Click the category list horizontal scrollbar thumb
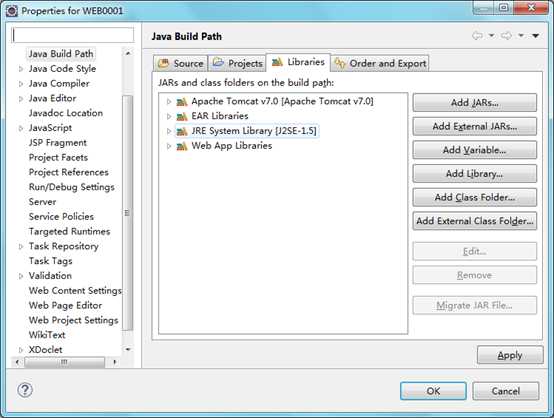554x418 pixels. (x=65, y=362)
